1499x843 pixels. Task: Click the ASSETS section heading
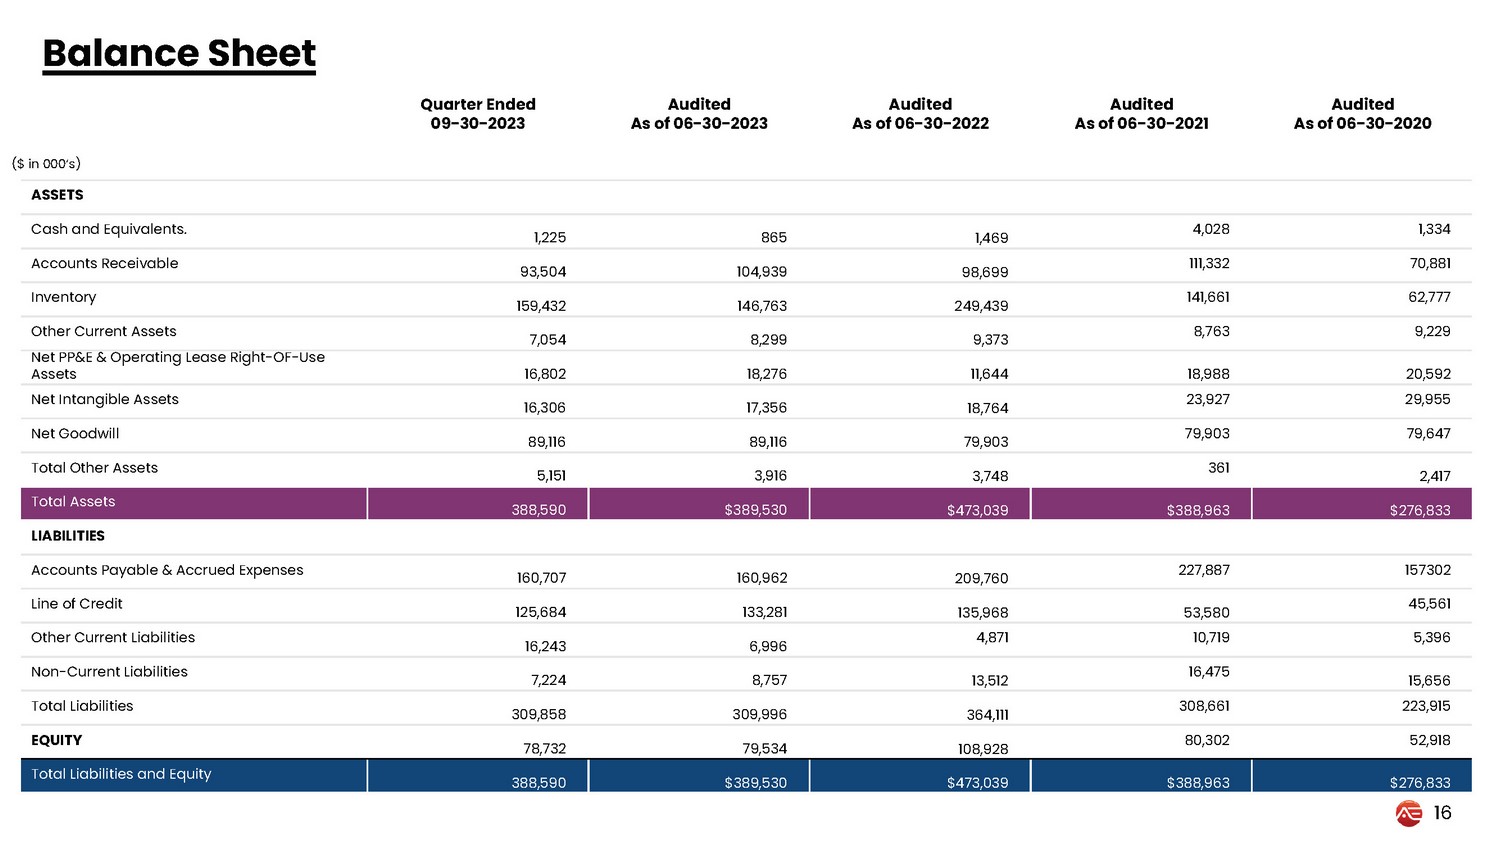point(57,195)
